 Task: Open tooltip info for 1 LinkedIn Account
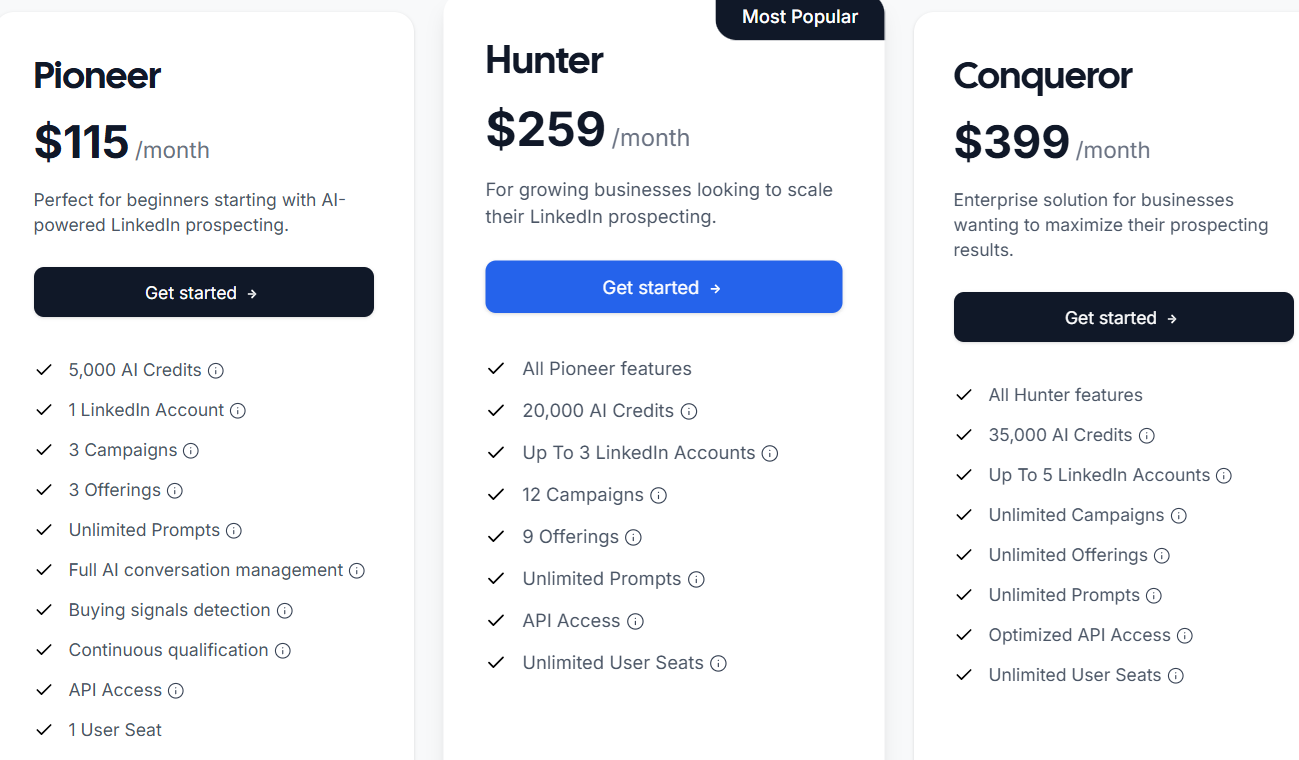coord(239,410)
